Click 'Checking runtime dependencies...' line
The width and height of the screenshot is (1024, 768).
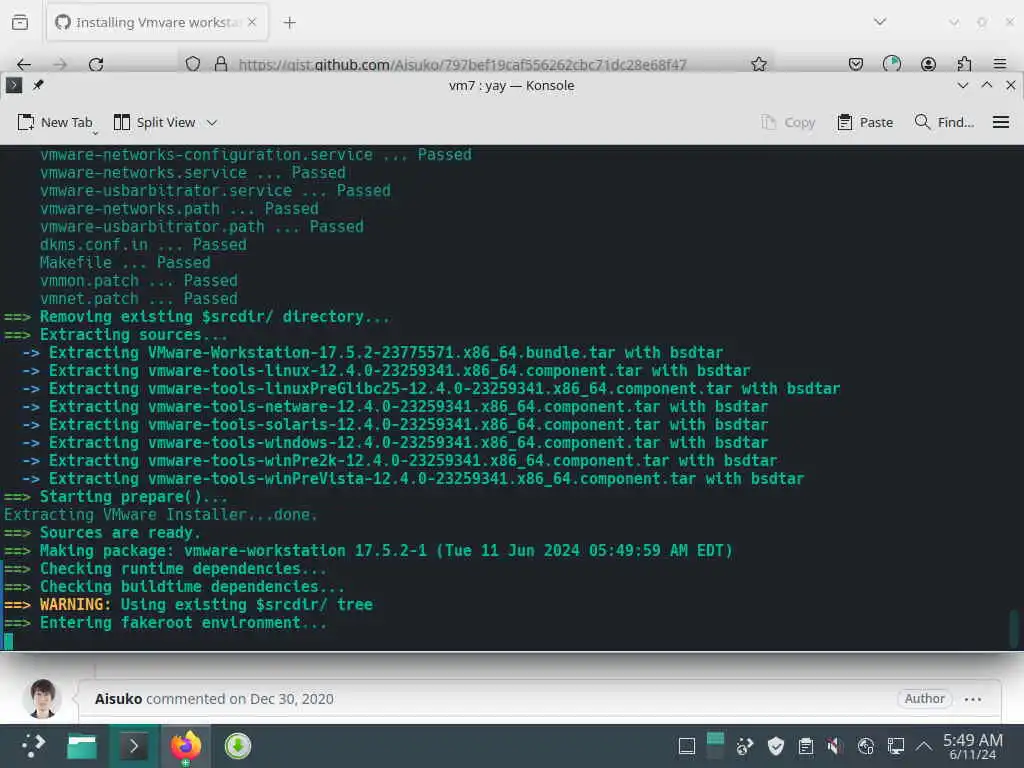[165, 569]
